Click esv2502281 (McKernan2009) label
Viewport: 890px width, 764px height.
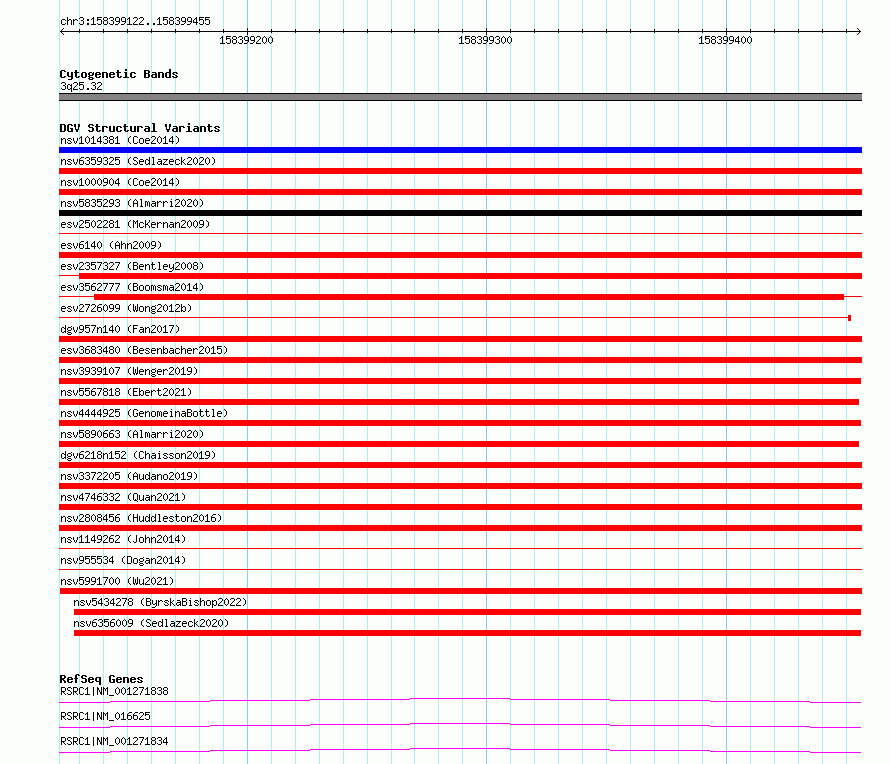coord(135,224)
